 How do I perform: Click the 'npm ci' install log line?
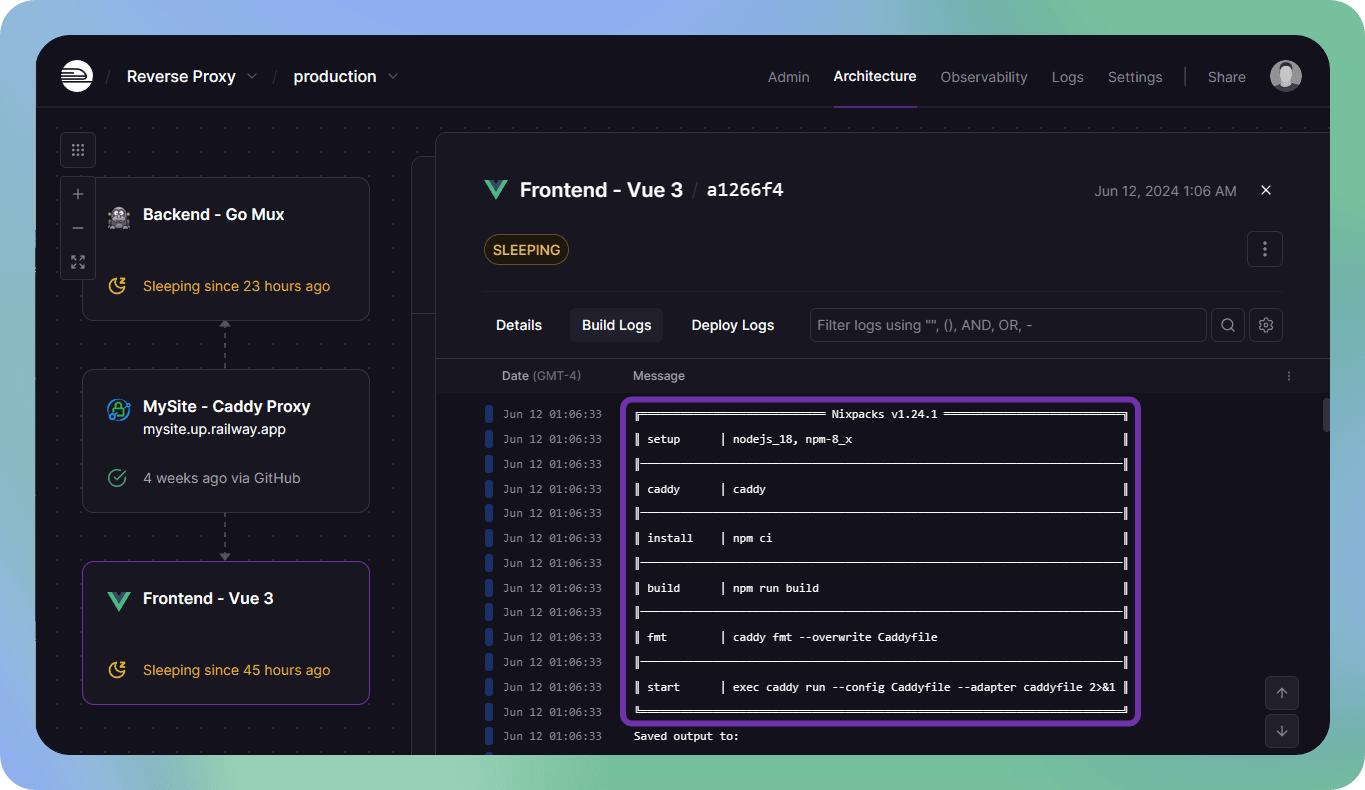[881, 538]
